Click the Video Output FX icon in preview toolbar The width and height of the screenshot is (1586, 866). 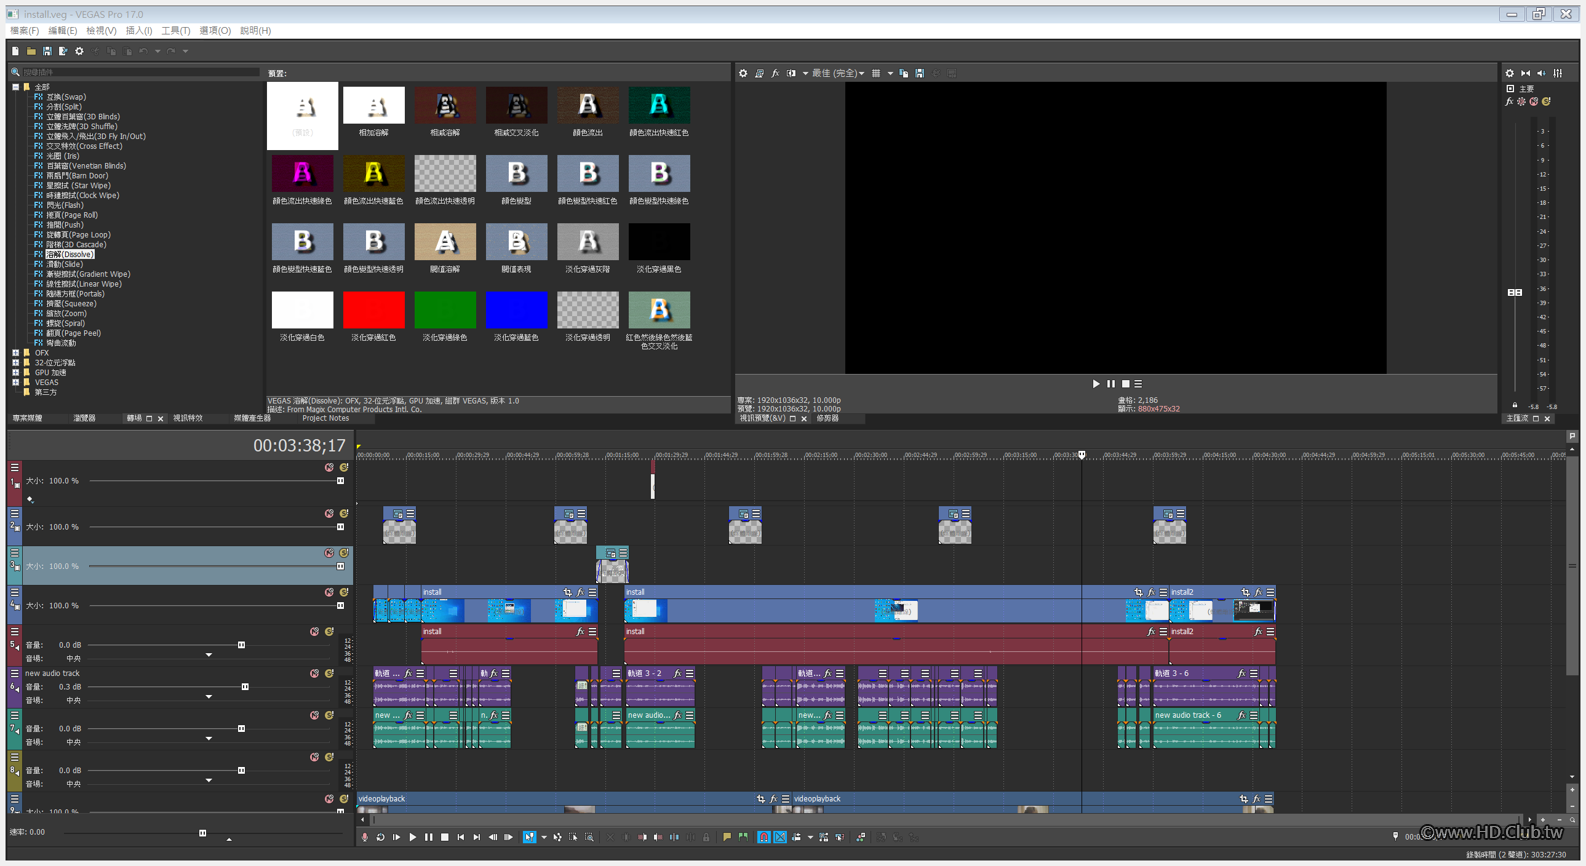(x=775, y=73)
